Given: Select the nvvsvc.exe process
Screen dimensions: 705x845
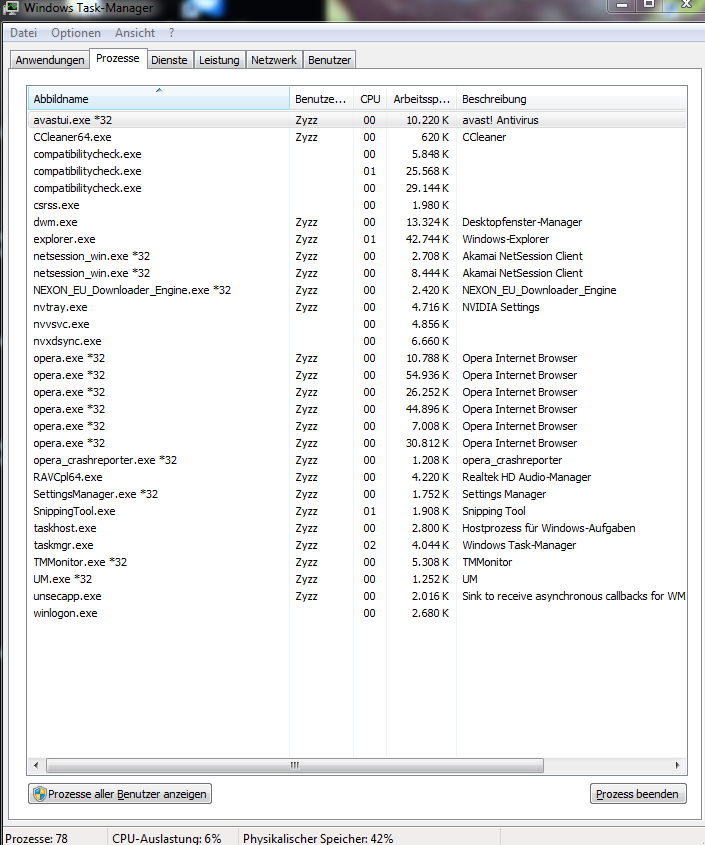Looking at the screenshot, I should click(x=357, y=324).
